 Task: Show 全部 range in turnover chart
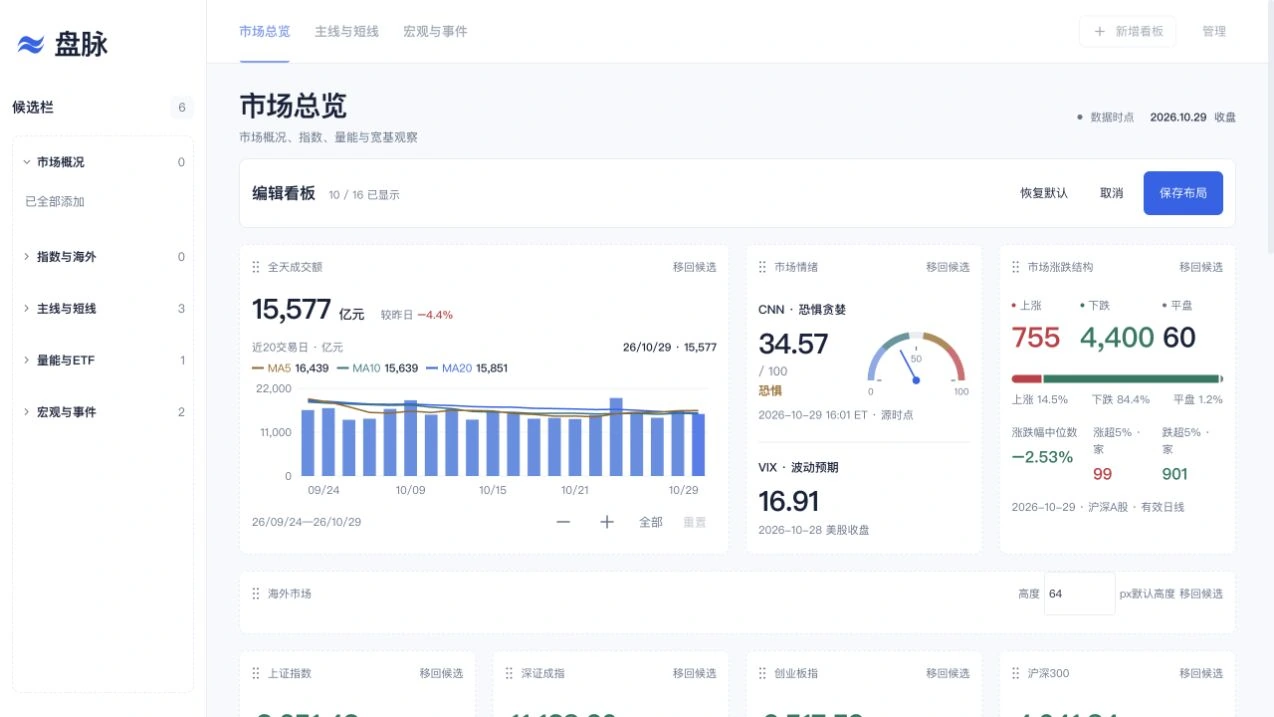click(x=651, y=522)
